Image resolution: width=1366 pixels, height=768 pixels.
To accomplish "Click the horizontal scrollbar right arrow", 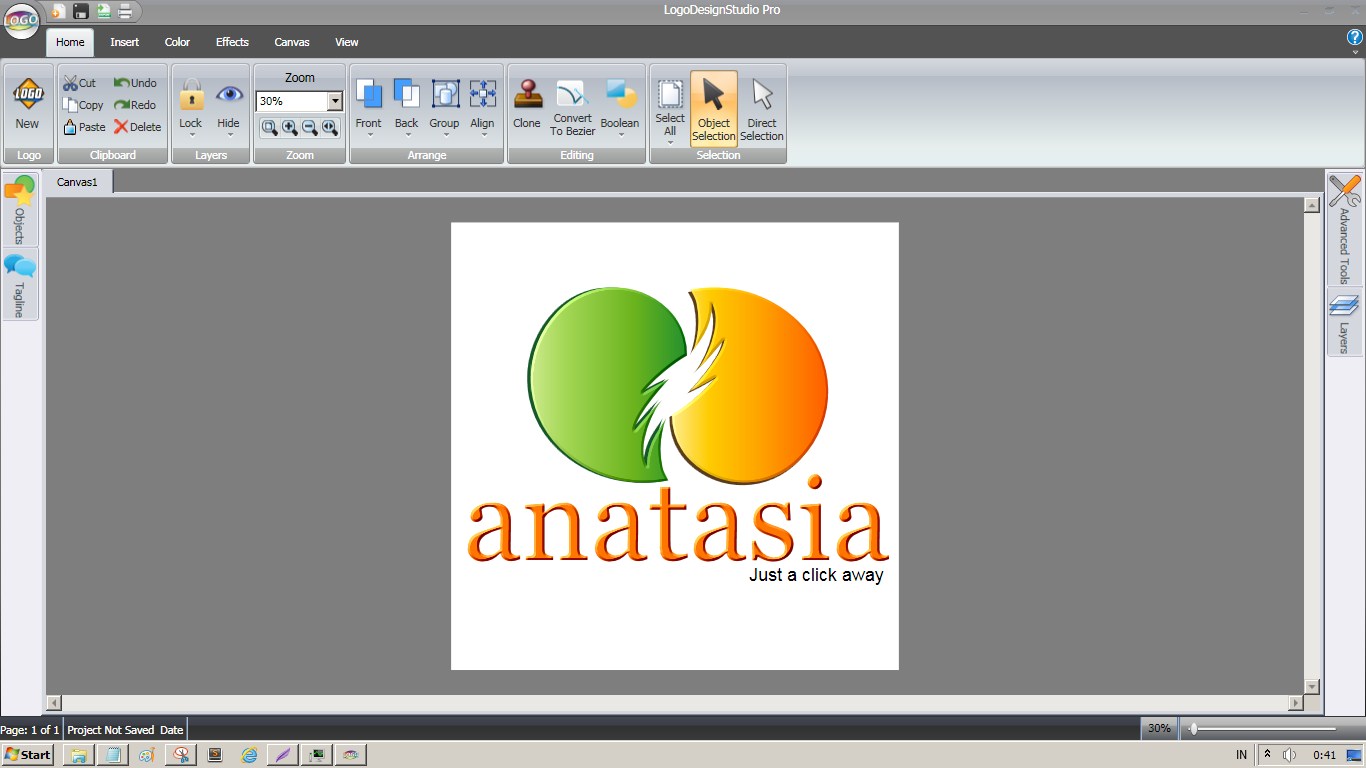I will click(x=1296, y=703).
